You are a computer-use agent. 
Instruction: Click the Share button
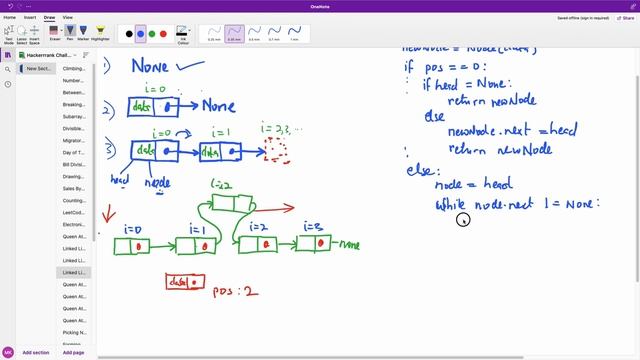coord(625,18)
